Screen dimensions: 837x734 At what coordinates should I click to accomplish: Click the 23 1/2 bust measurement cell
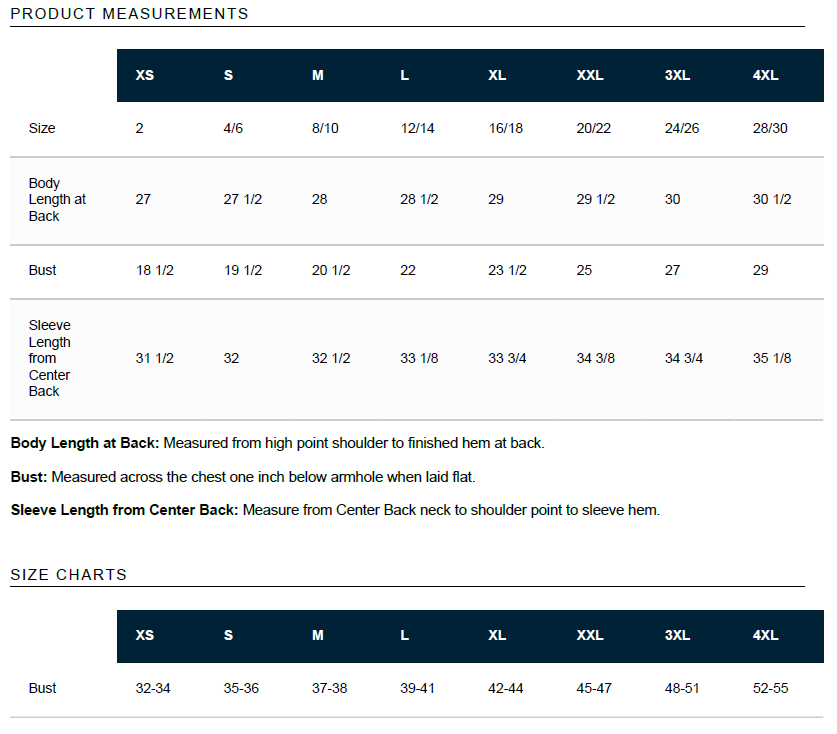[507, 270]
